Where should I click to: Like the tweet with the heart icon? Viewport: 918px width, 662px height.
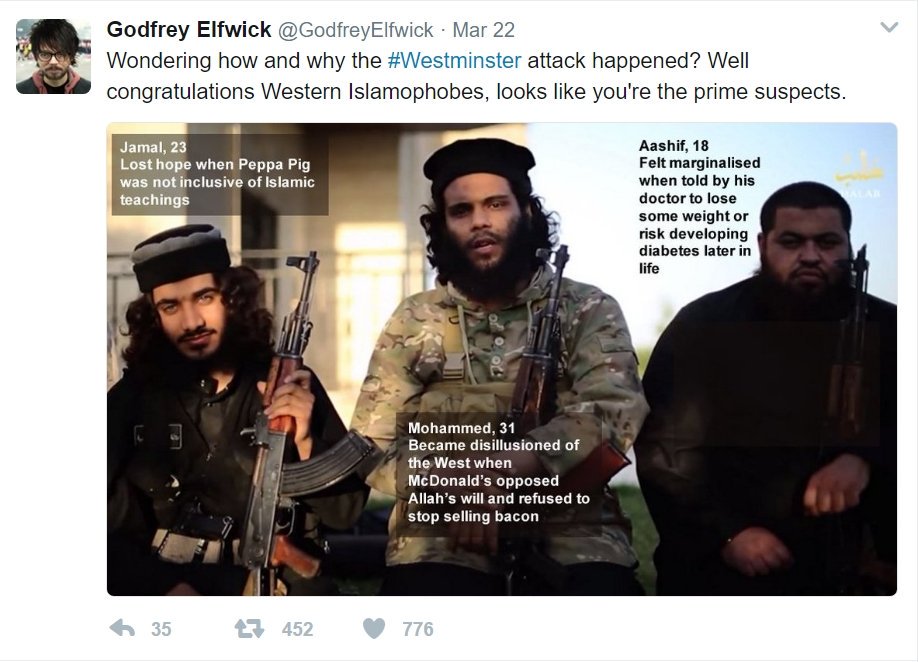374,628
